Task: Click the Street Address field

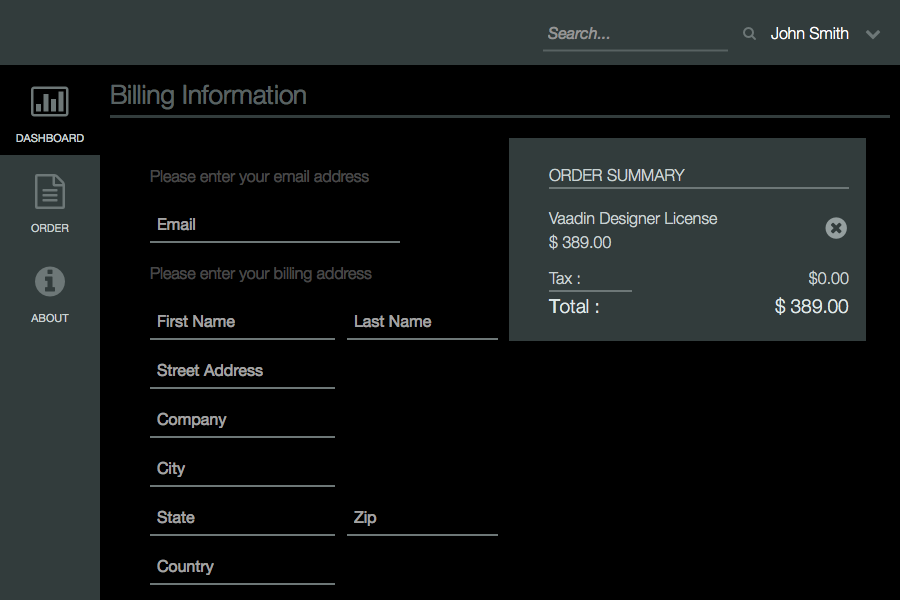Action: coord(242,371)
